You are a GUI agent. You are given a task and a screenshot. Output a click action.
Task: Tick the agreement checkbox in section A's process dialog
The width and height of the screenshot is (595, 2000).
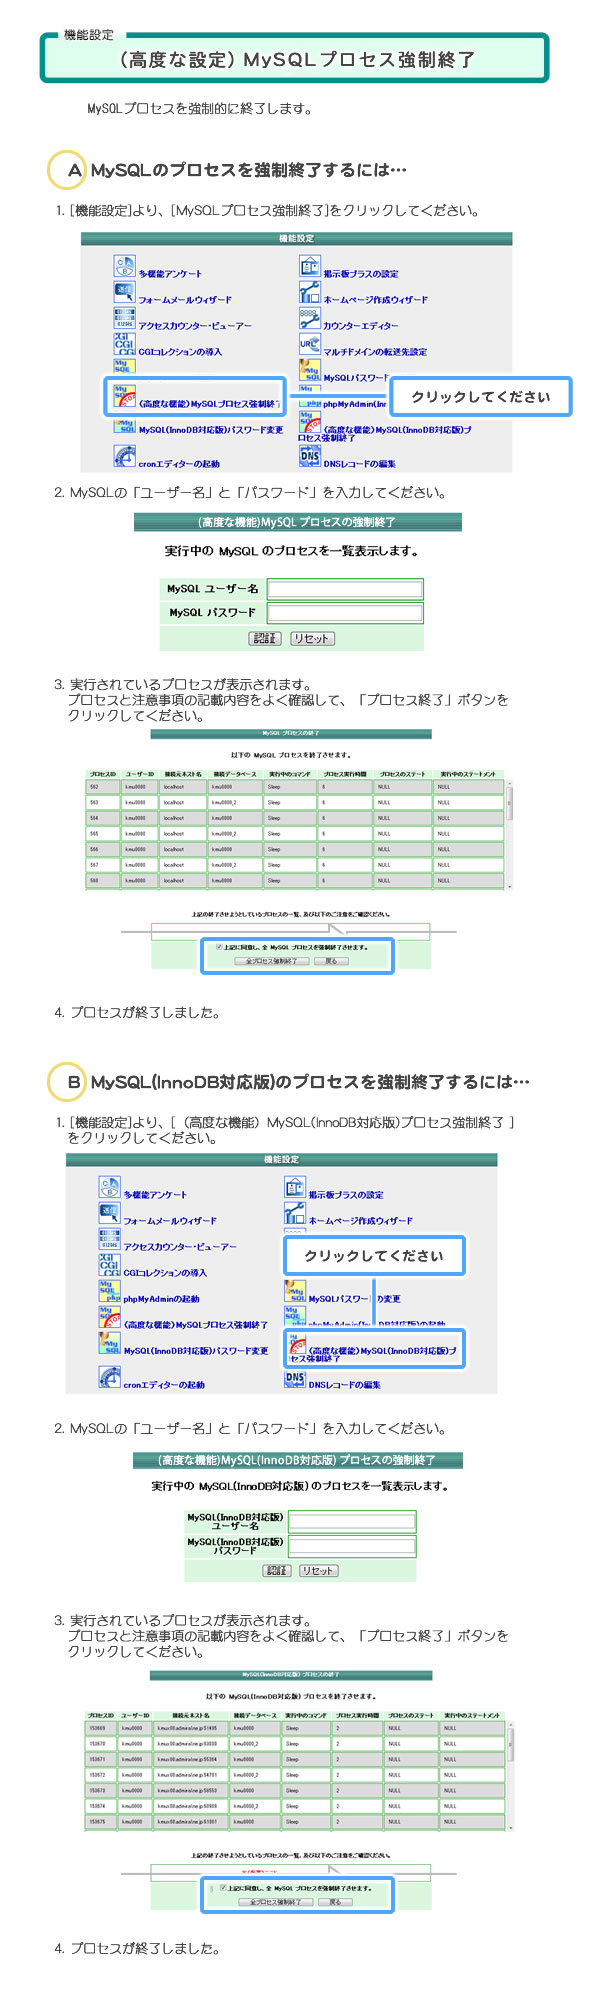pyautogui.click(x=219, y=947)
